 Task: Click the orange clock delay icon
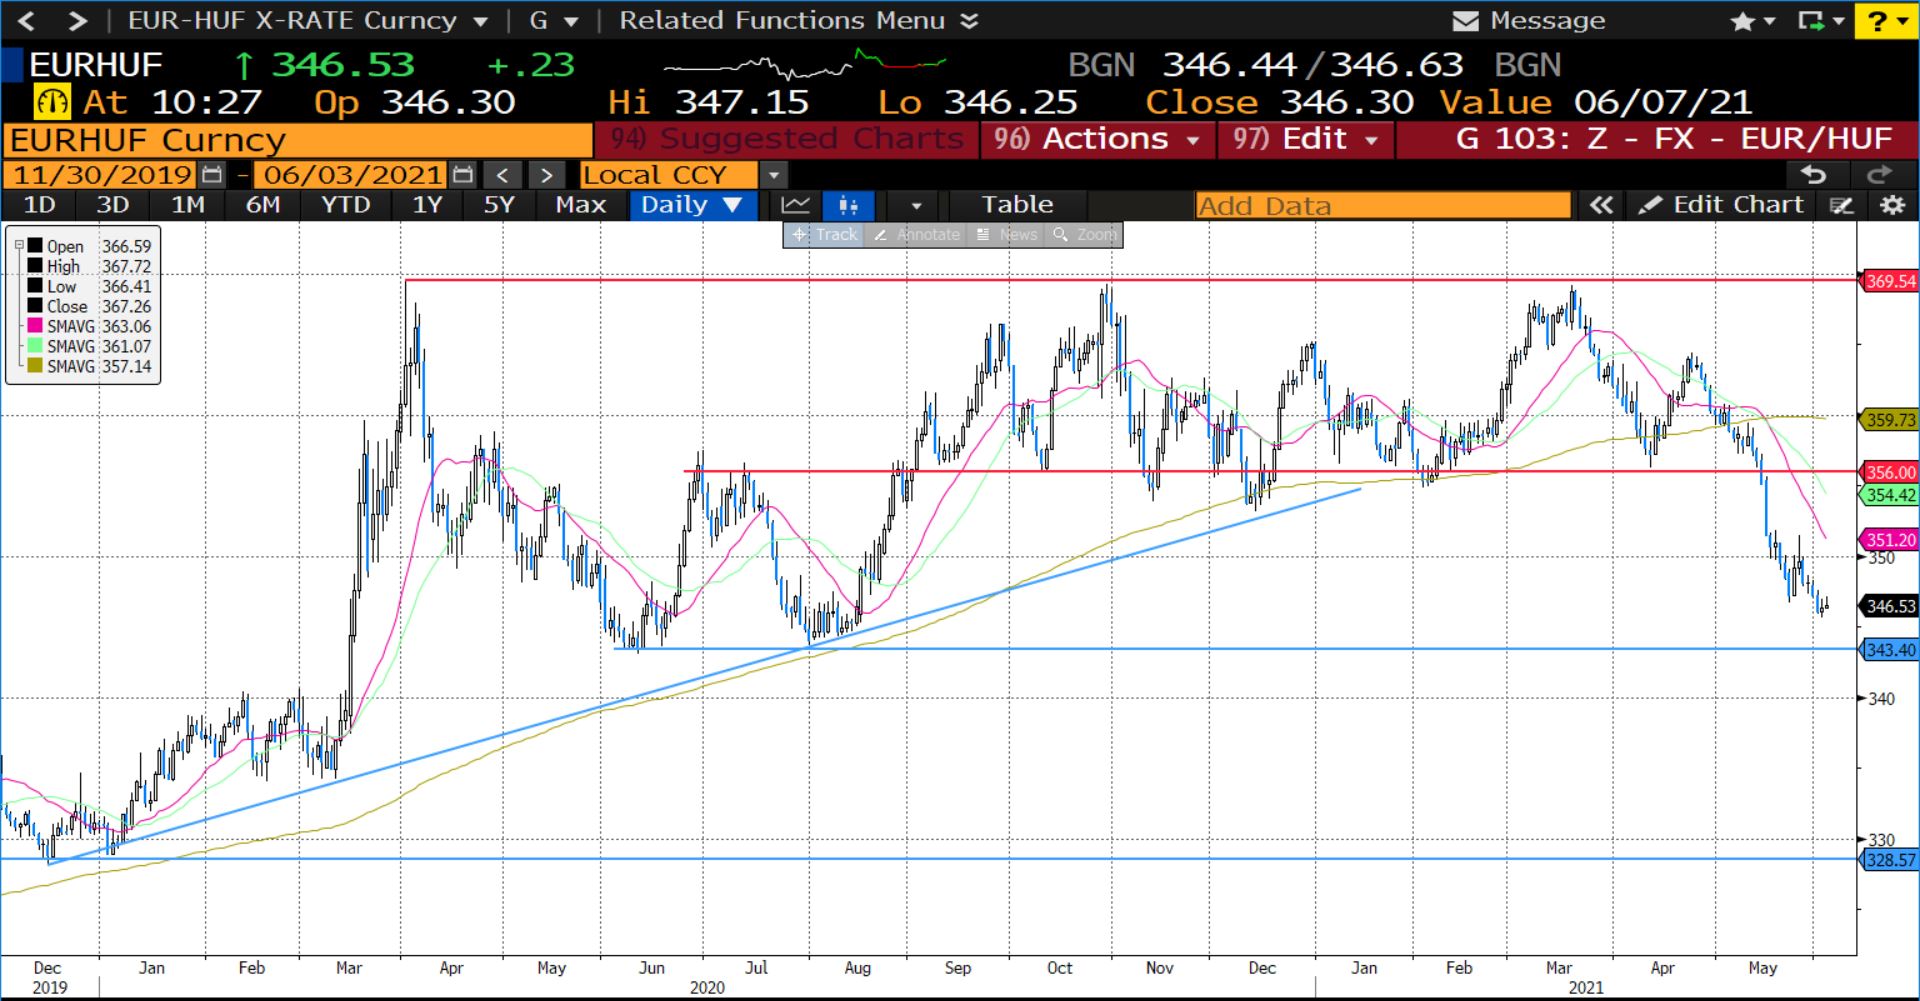[x=53, y=102]
